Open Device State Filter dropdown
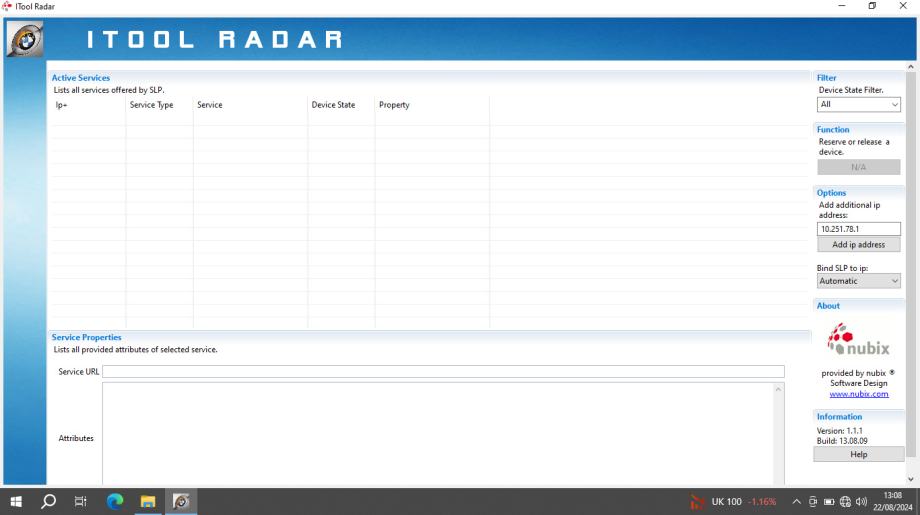The width and height of the screenshot is (920, 515). [x=858, y=104]
